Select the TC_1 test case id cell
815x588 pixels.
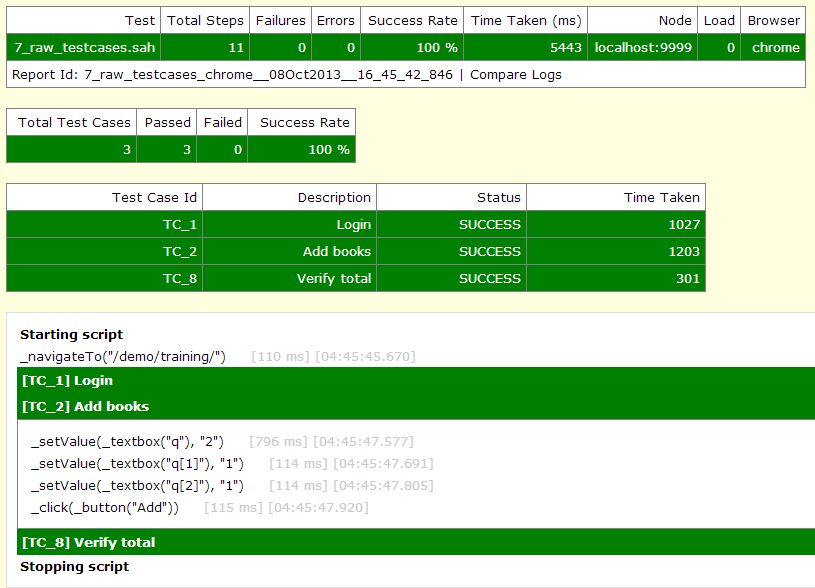tap(180, 225)
